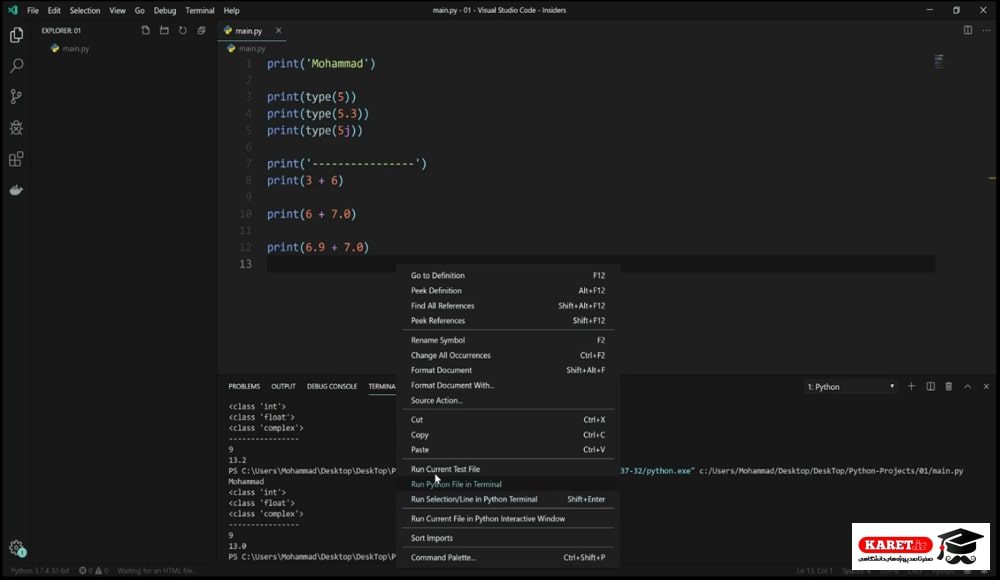
Task: Choose Go to Definition
Action: pyautogui.click(x=508, y=276)
